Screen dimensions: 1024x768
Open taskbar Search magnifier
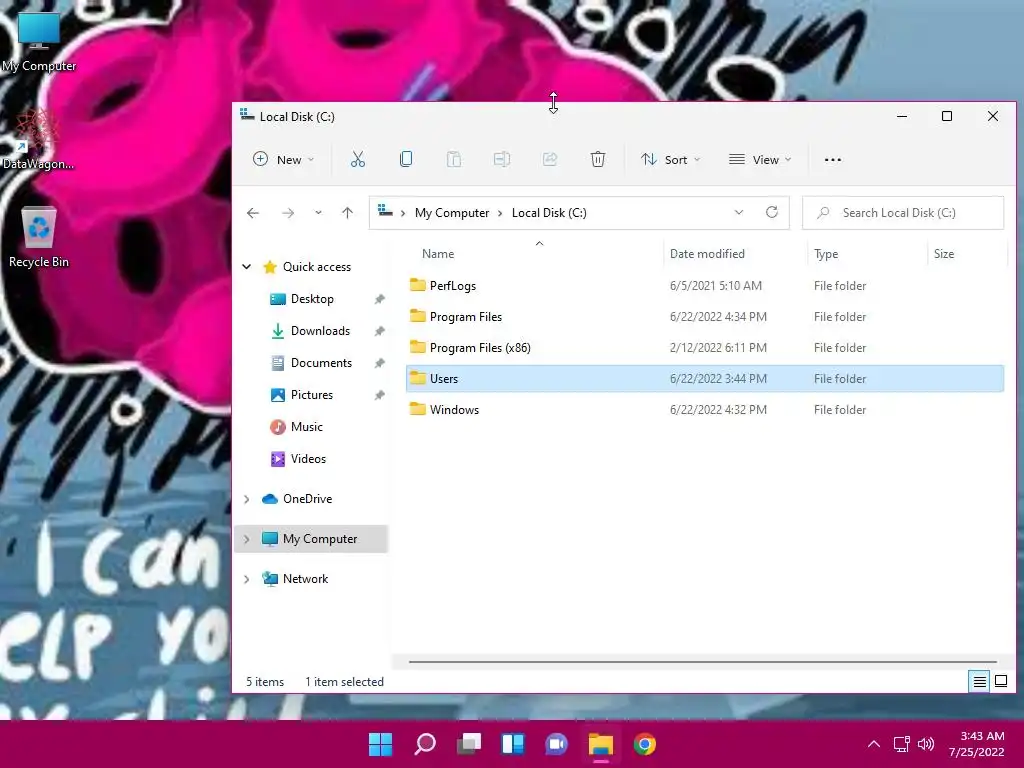(424, 744)
